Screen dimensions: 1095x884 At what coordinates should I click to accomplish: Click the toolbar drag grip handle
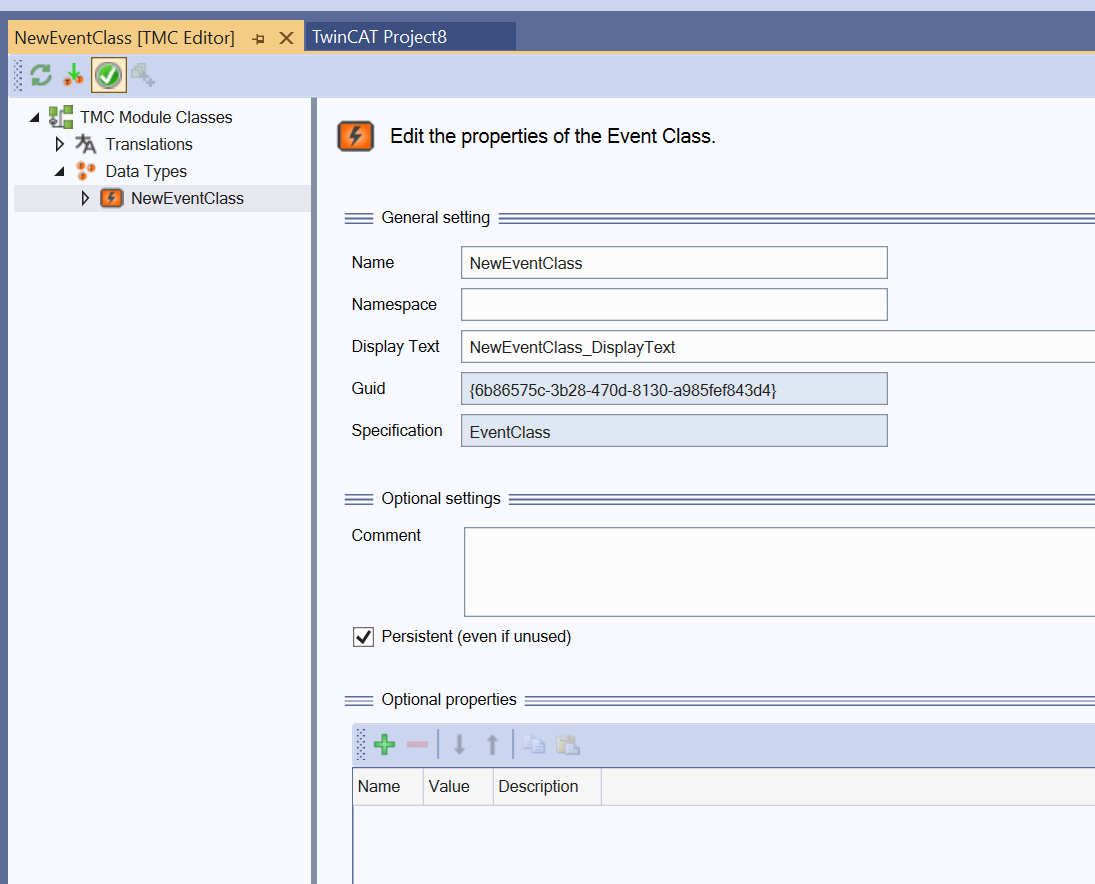(18, 75)
